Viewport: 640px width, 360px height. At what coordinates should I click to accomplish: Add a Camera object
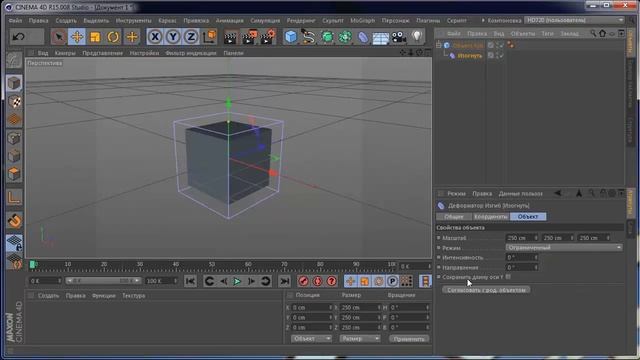coord(399,37)
